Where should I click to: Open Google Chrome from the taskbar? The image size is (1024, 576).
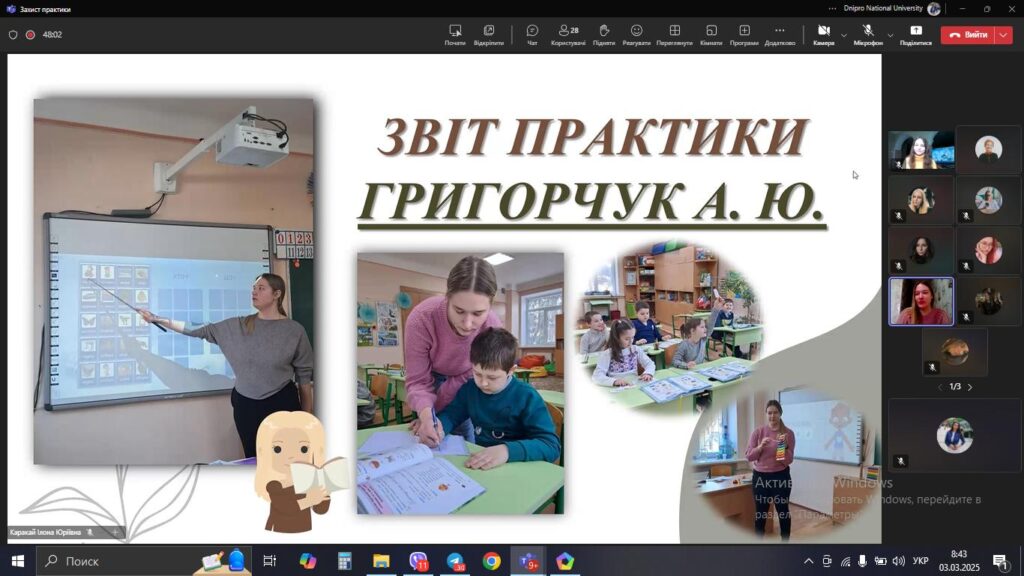tap(492, 561)
